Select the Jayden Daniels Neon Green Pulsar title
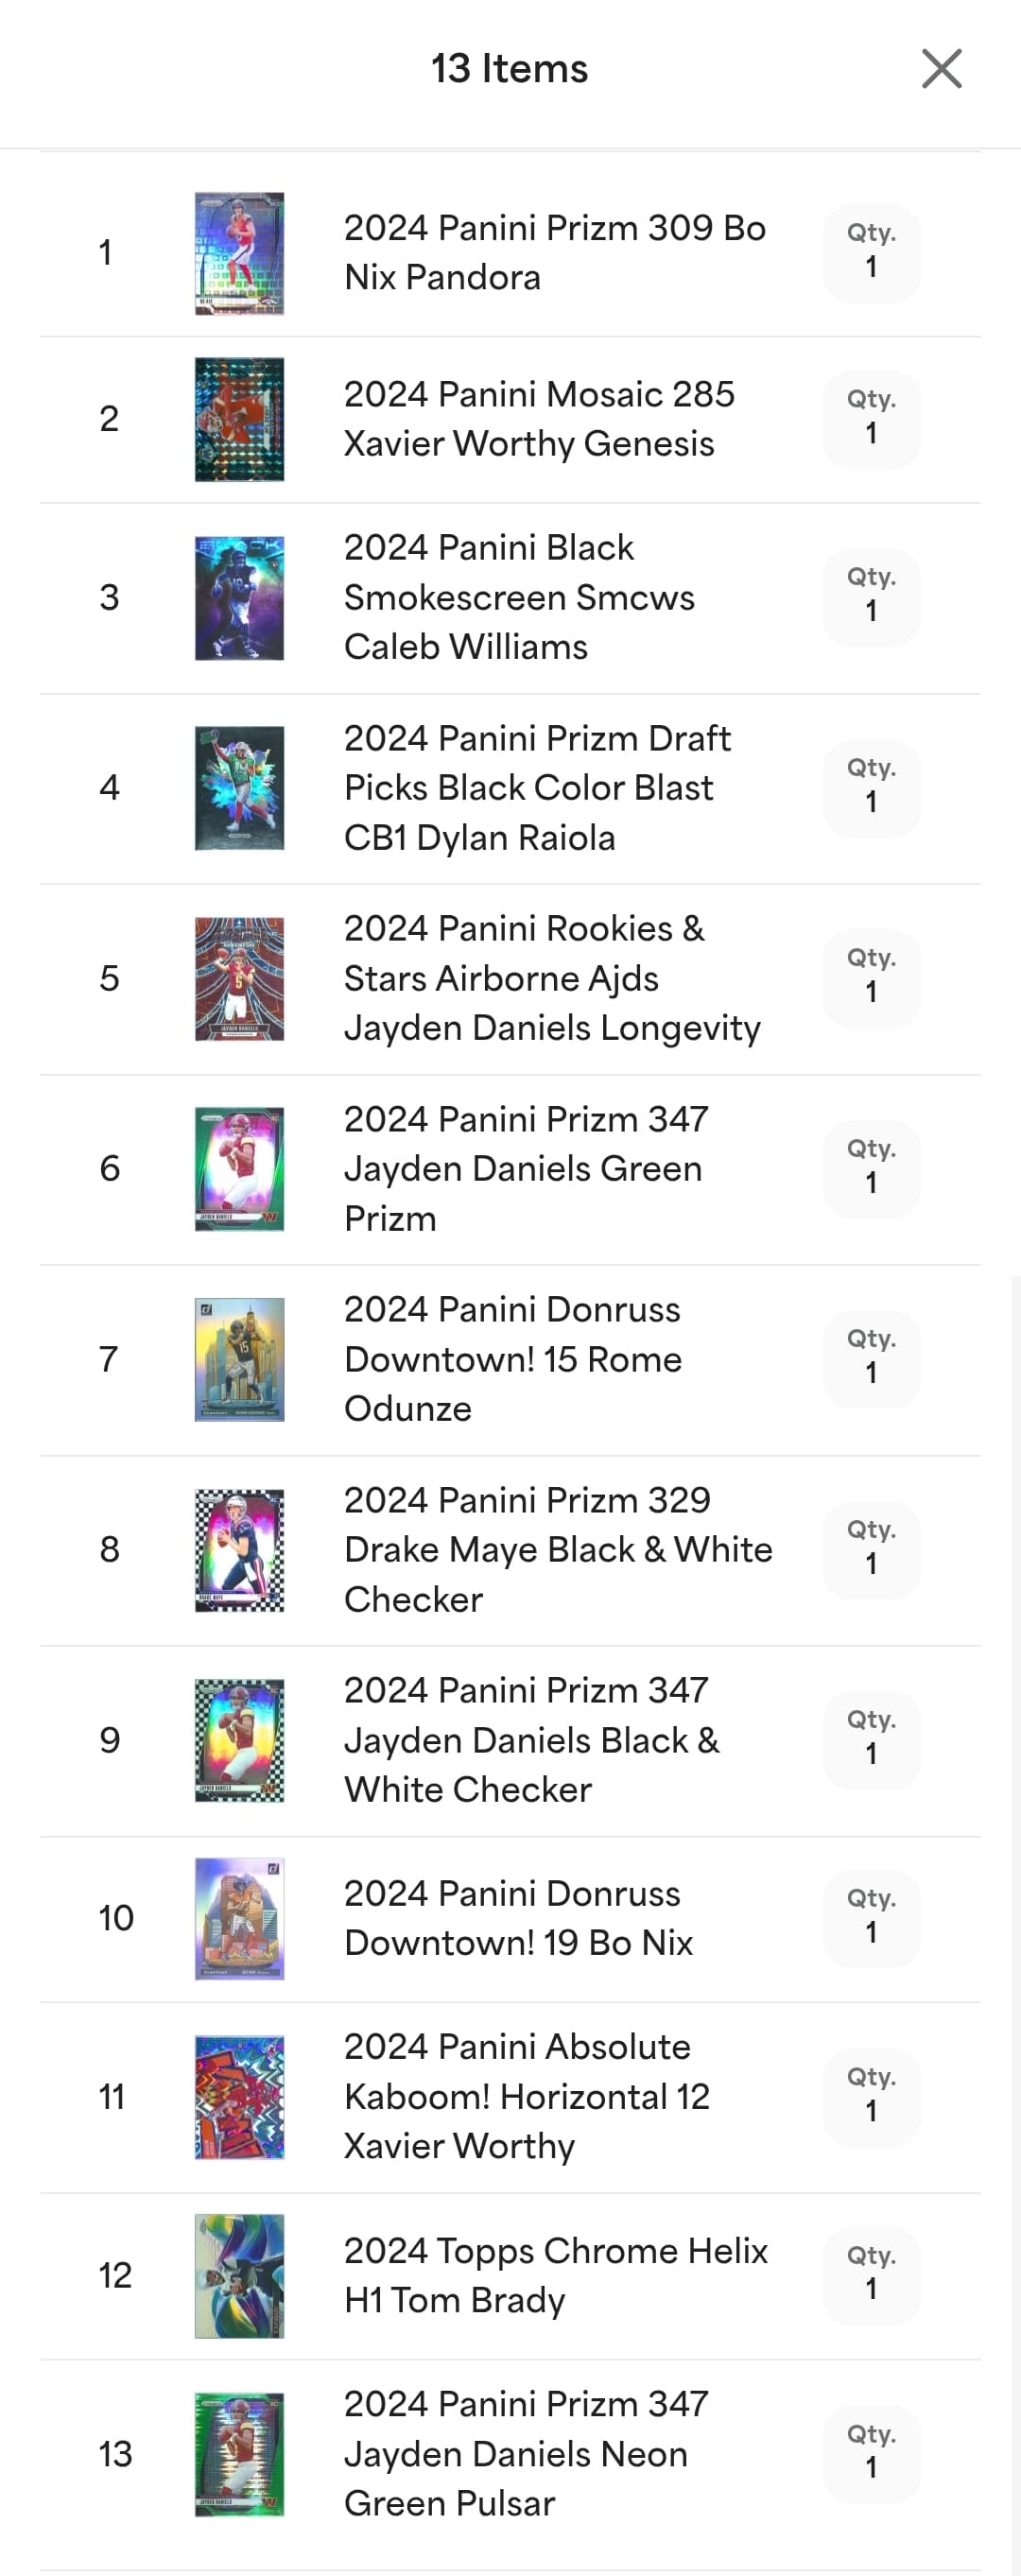Screen dimensions: 1021x2576 click(526, 2453)
